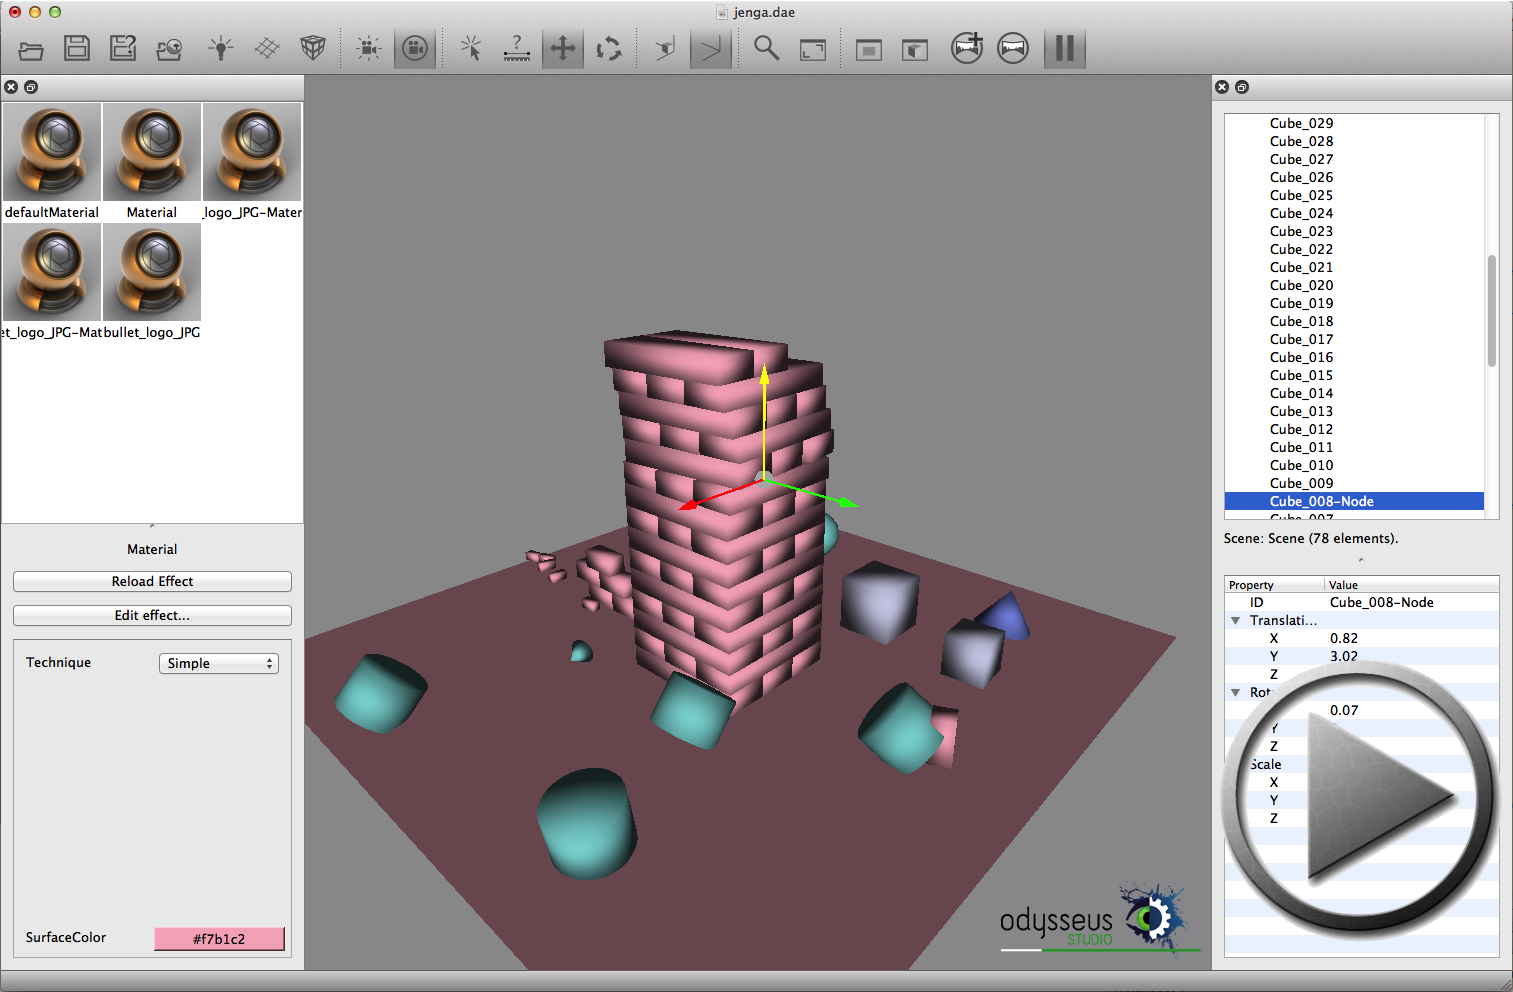Toggle the grid display icon
Image resolution: width=1513 pixels, height=992 pixels.
point(267,48)
